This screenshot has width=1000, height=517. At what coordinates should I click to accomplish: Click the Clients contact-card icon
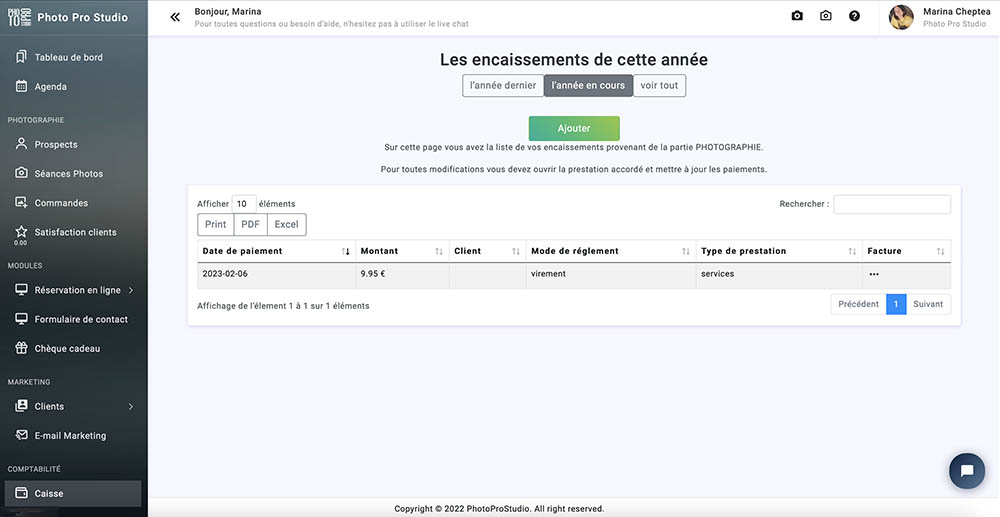(21, 405)
